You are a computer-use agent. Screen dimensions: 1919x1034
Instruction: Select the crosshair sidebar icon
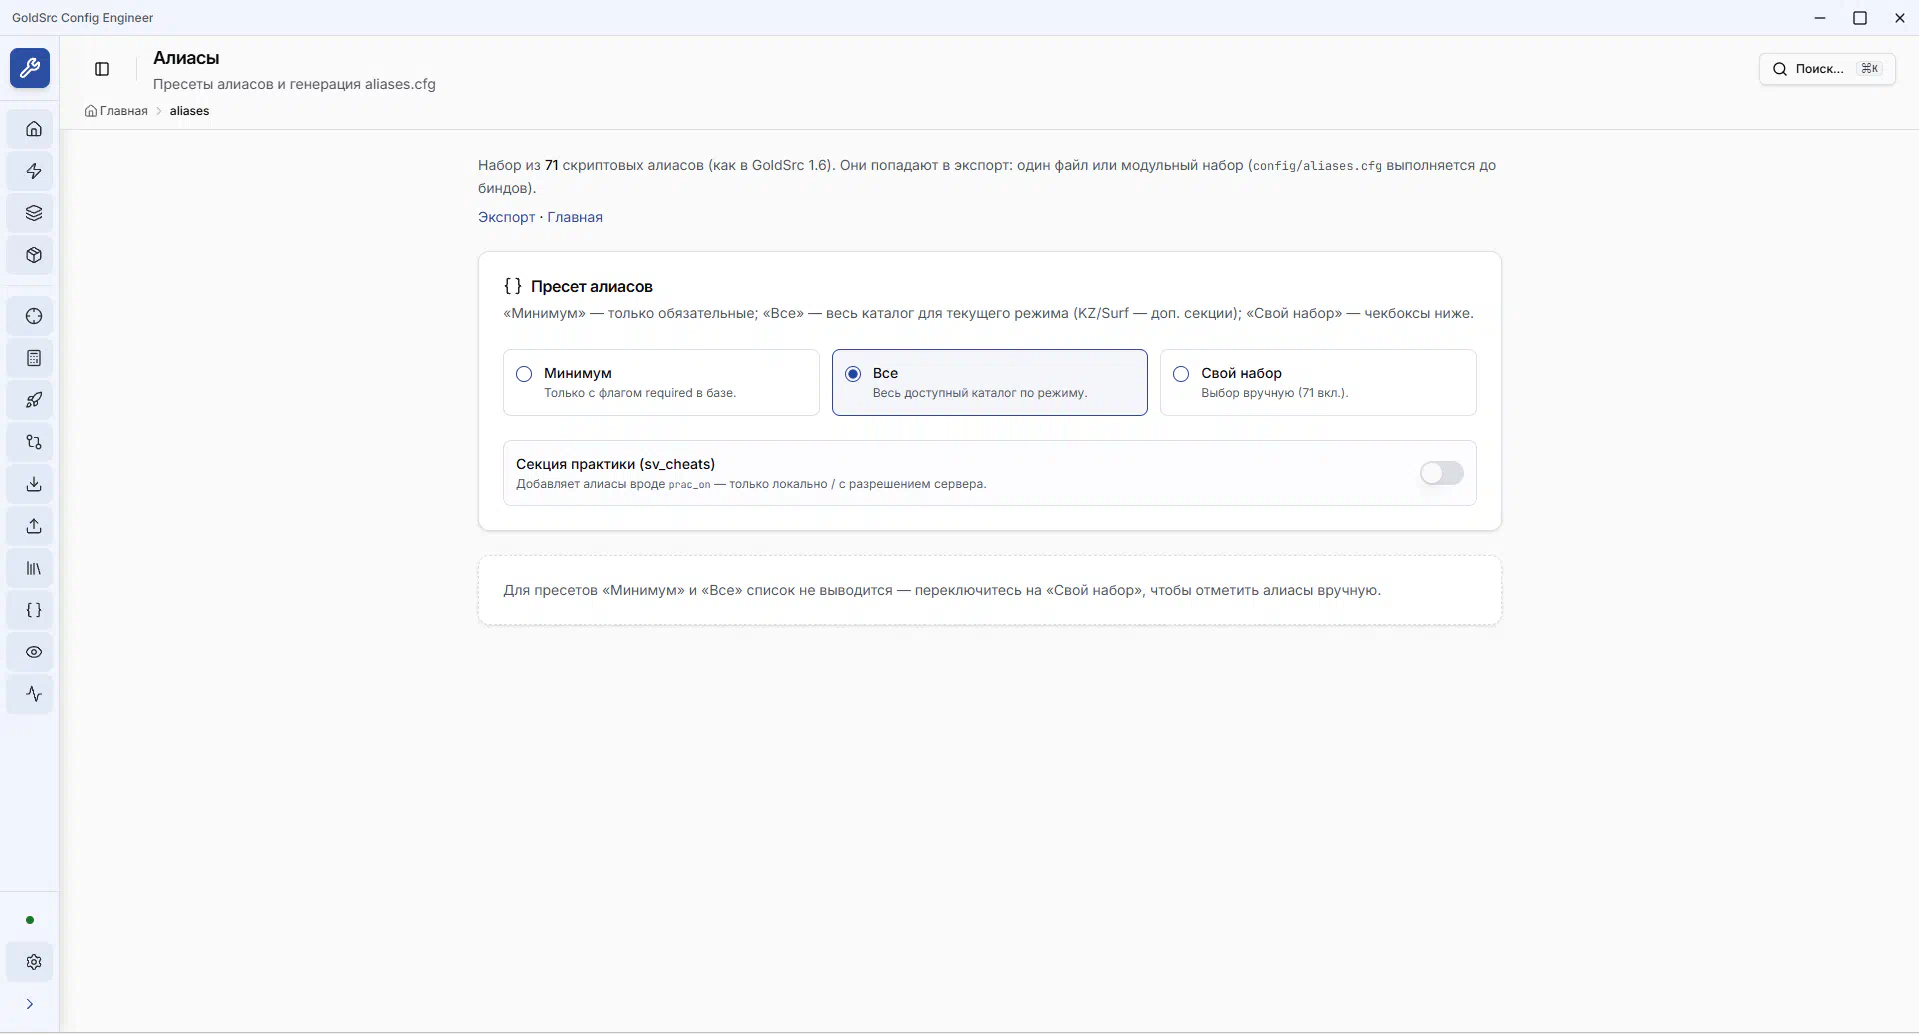(34, 317)
